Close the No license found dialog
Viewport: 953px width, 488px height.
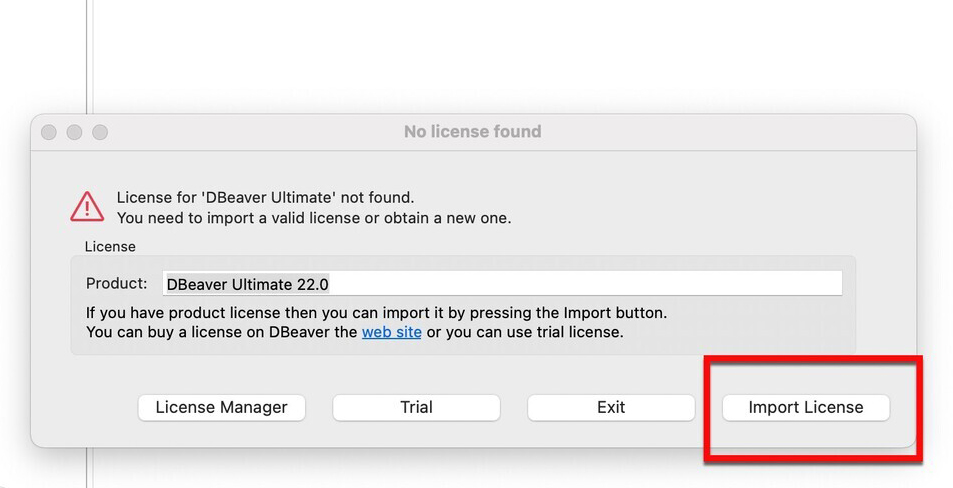click(x=49, y=132)
